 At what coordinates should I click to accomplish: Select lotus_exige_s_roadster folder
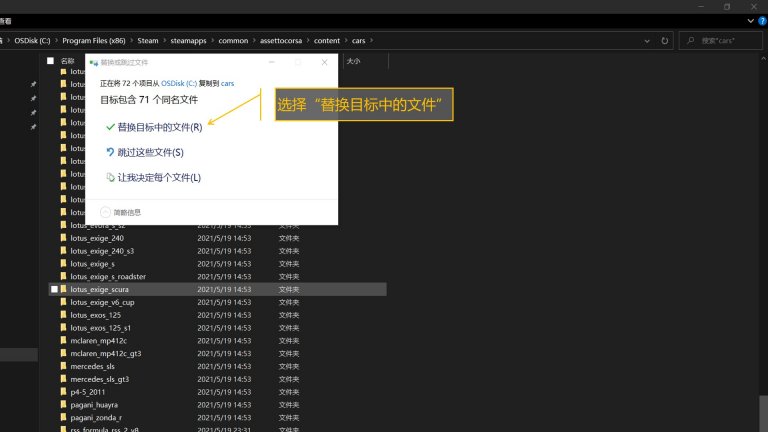108,276
